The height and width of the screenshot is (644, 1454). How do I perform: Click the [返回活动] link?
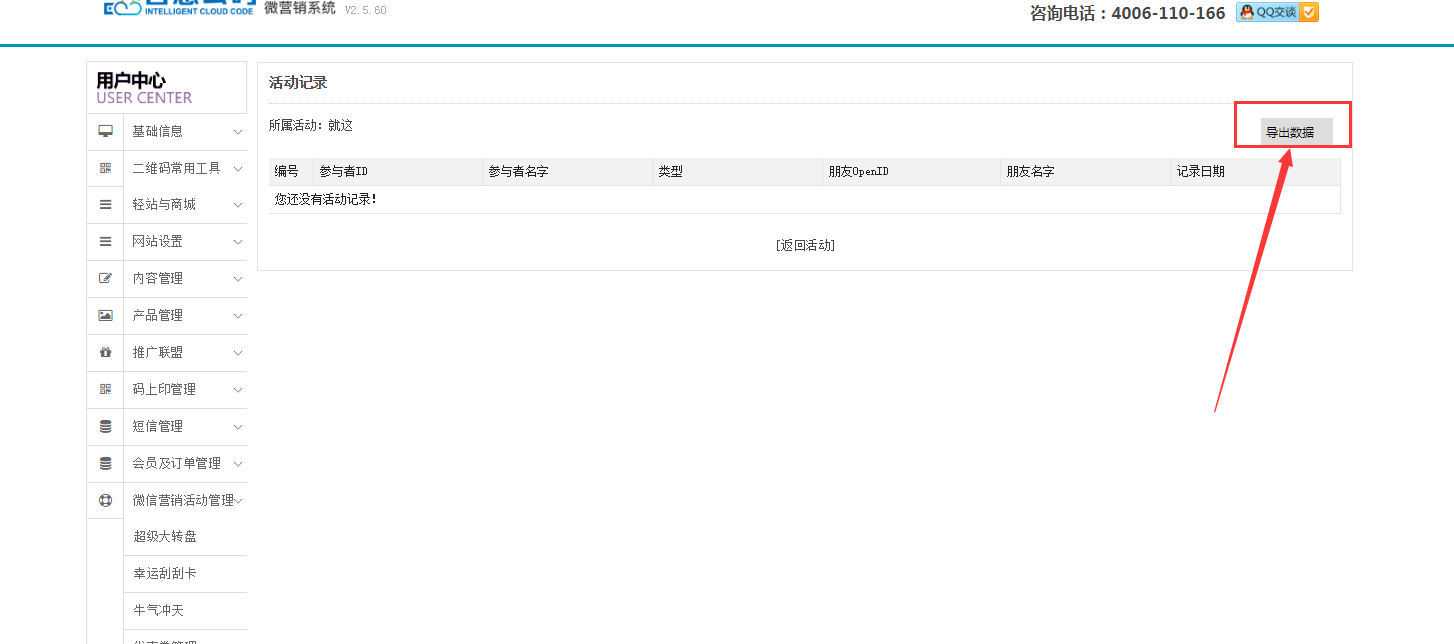pyautogui.click(x=805, y=245)
